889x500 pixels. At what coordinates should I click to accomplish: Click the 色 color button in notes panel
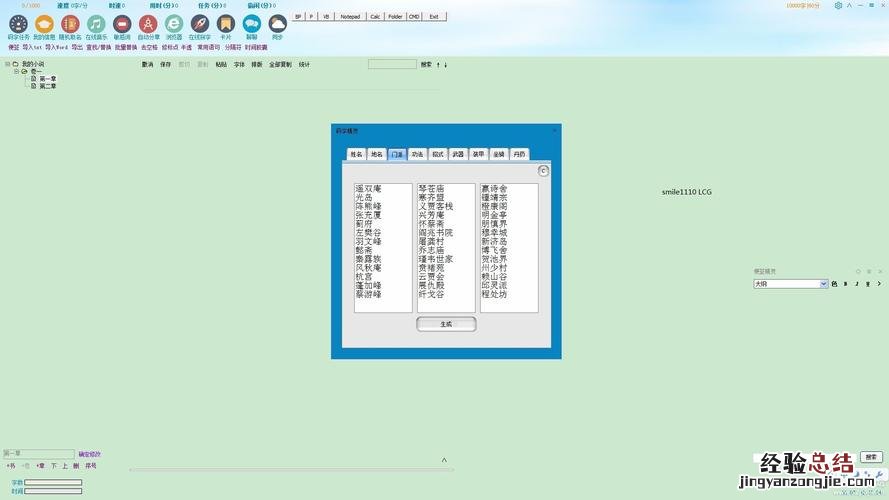pyautogui.click(x=835, y=284)
